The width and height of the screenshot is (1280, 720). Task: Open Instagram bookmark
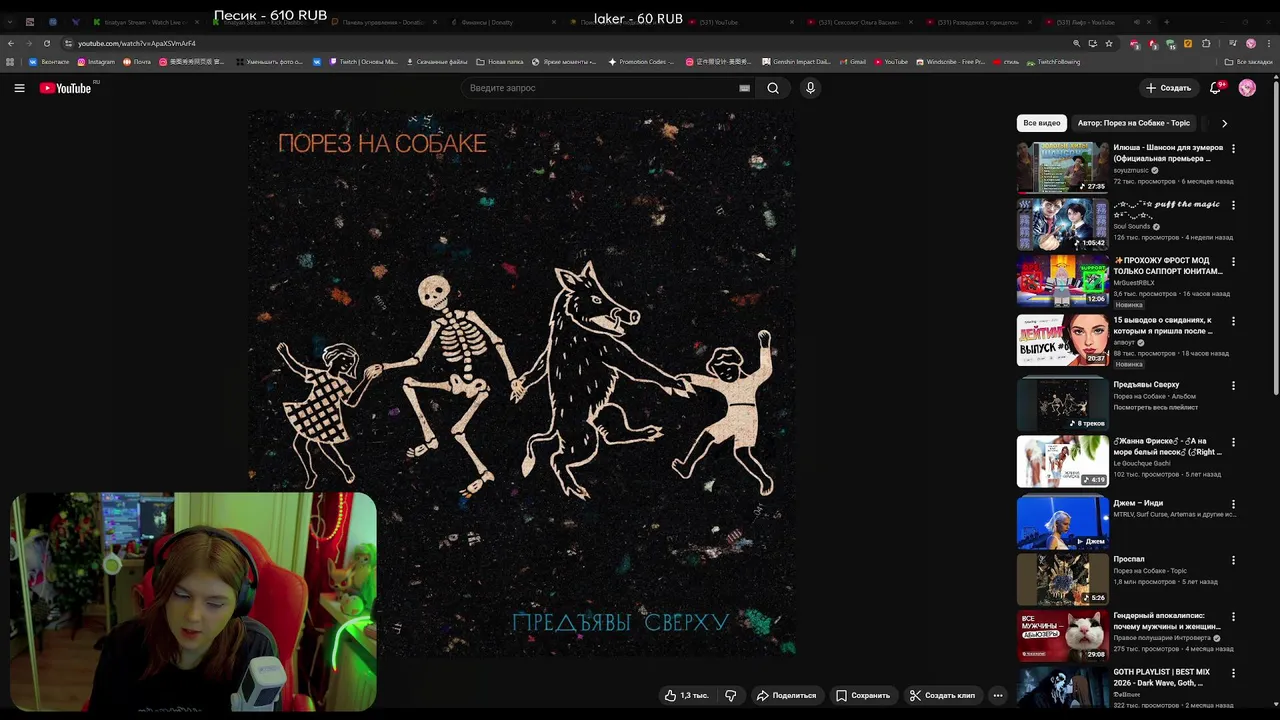96,62
